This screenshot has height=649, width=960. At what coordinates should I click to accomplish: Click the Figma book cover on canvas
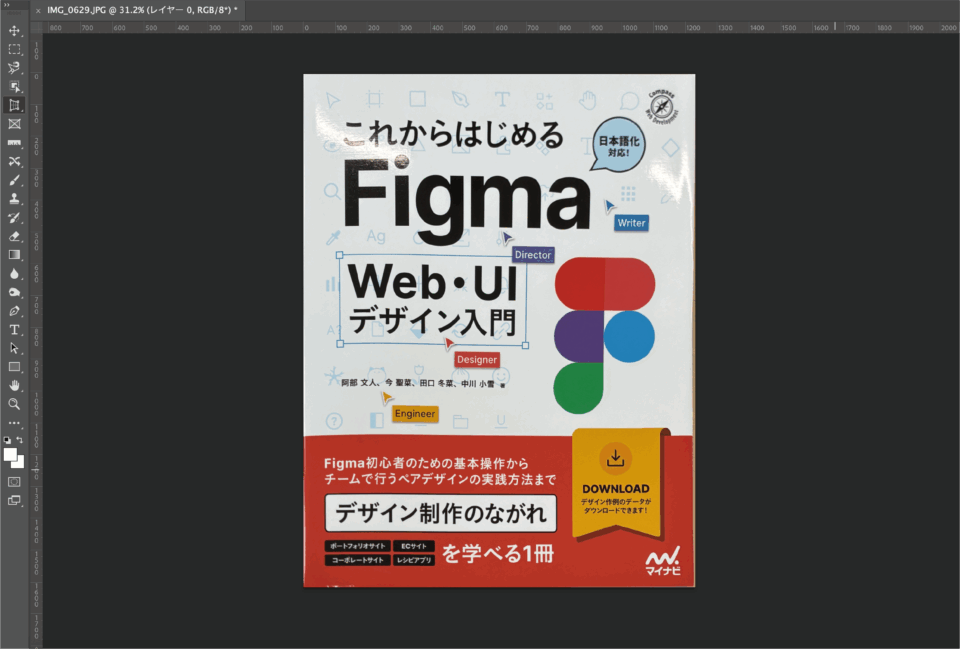(499, 331)
